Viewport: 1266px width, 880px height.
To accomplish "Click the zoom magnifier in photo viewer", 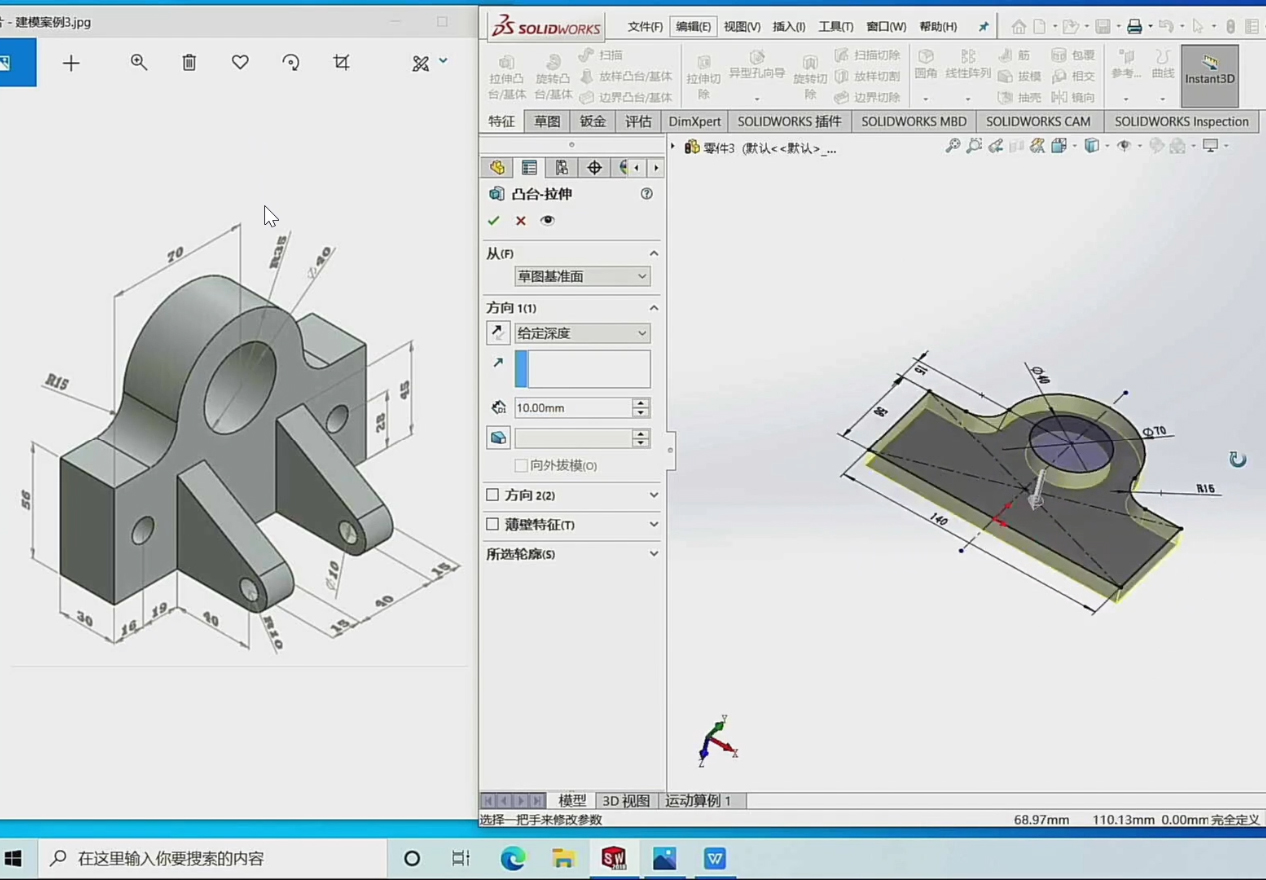I will [x=139, y=63].
